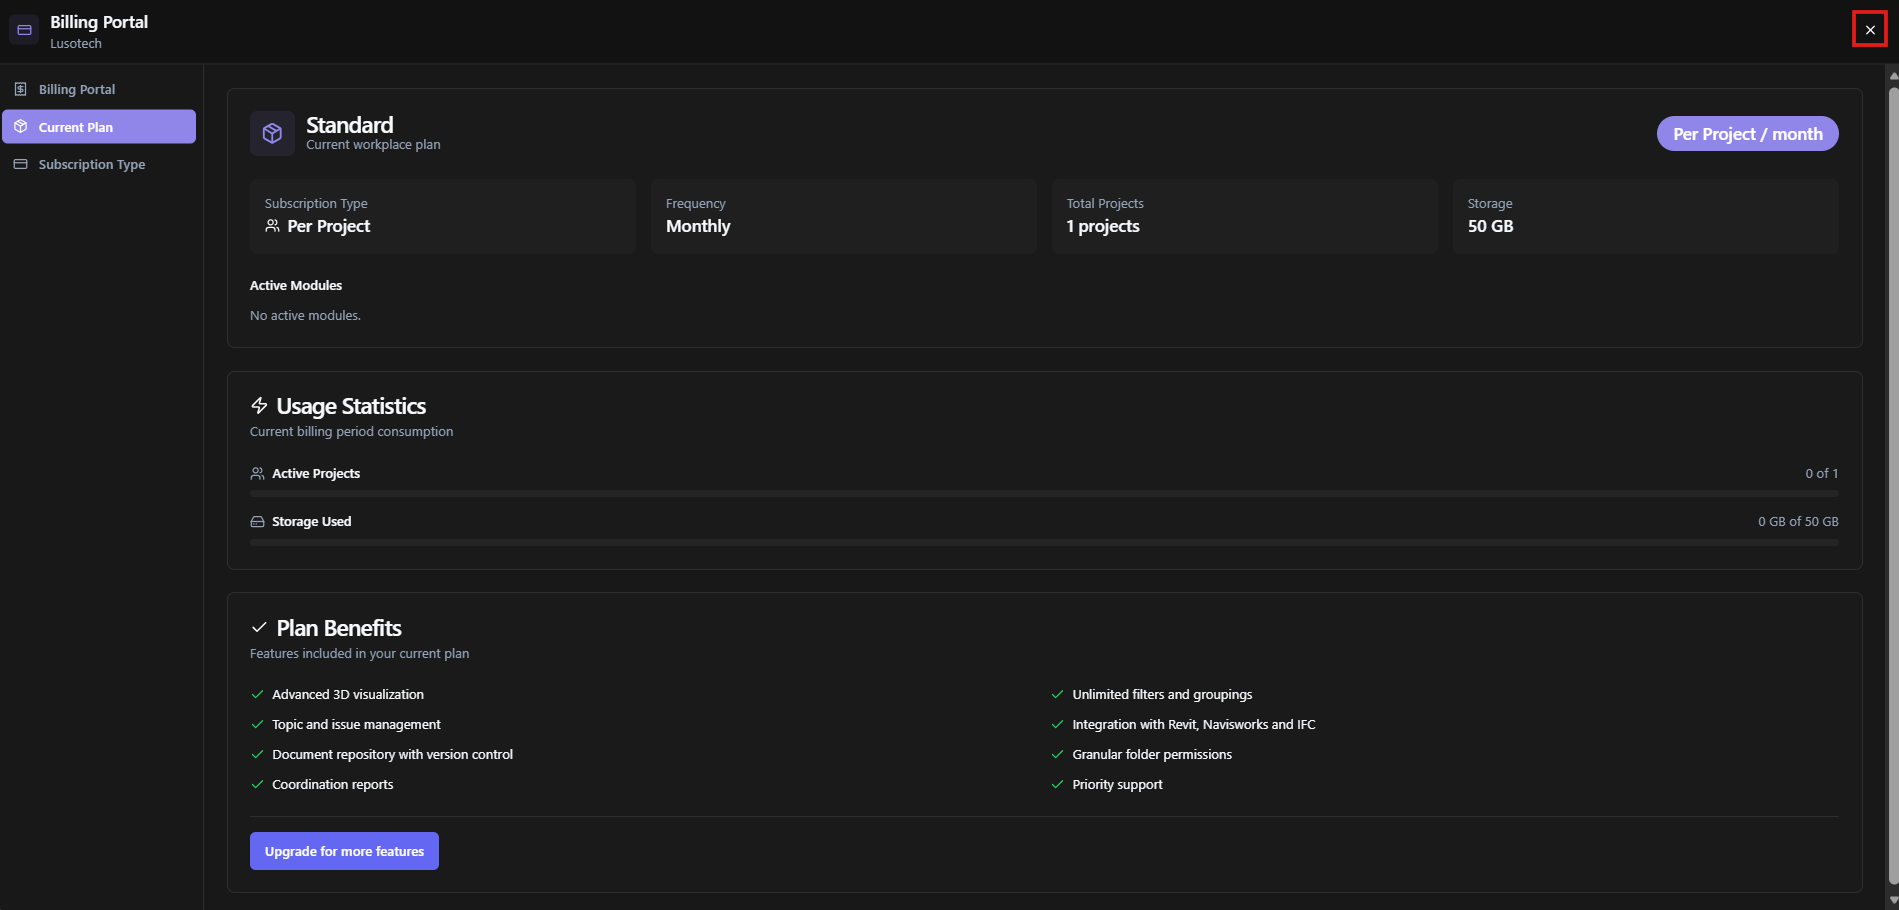The width and height of the screenshot is (1899, 910).
Task: Click 'Features included in your current plan'
Action: (359, 654)
